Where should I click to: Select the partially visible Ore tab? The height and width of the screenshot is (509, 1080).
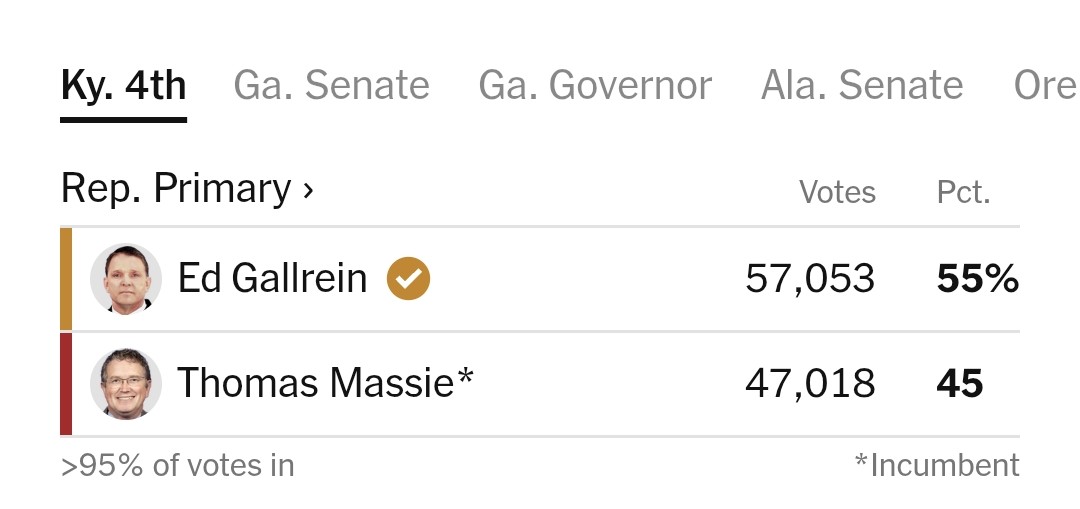click(x=1046, y=85)
